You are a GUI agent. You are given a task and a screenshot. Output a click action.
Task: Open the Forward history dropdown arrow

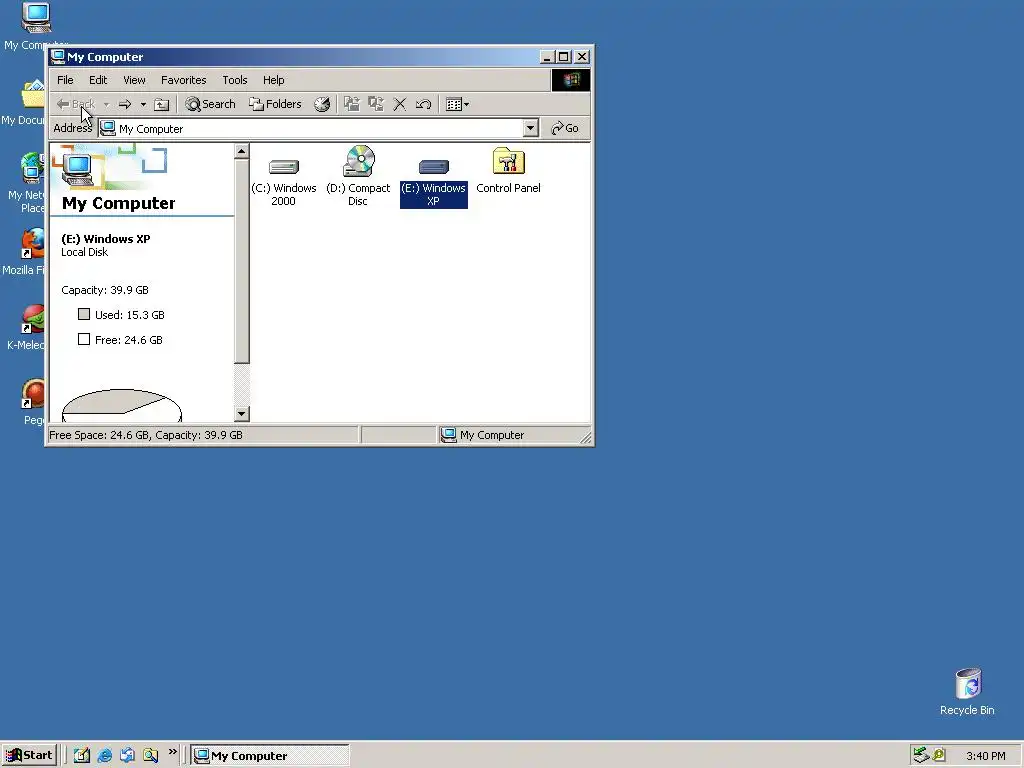(143, 104)
